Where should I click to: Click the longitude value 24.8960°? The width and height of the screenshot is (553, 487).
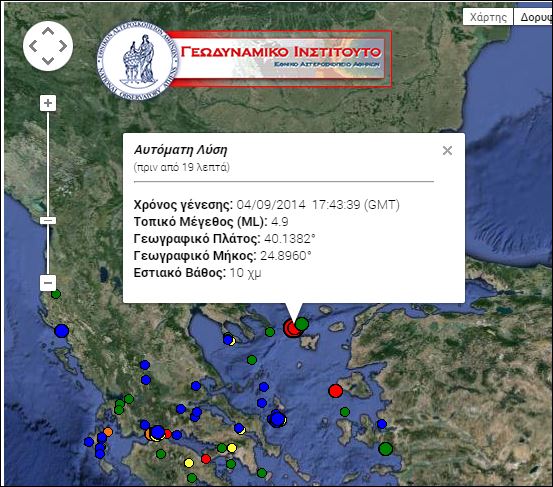tap(286, 256)
